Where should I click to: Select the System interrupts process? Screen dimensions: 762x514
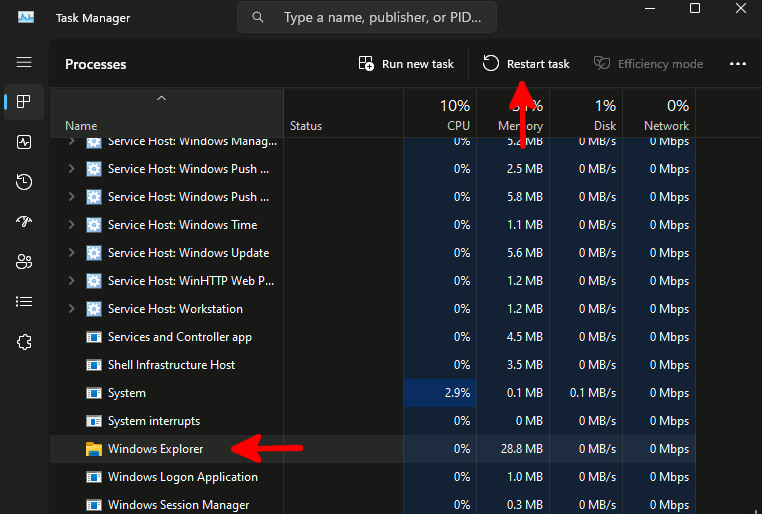click(x=373, y=421)
